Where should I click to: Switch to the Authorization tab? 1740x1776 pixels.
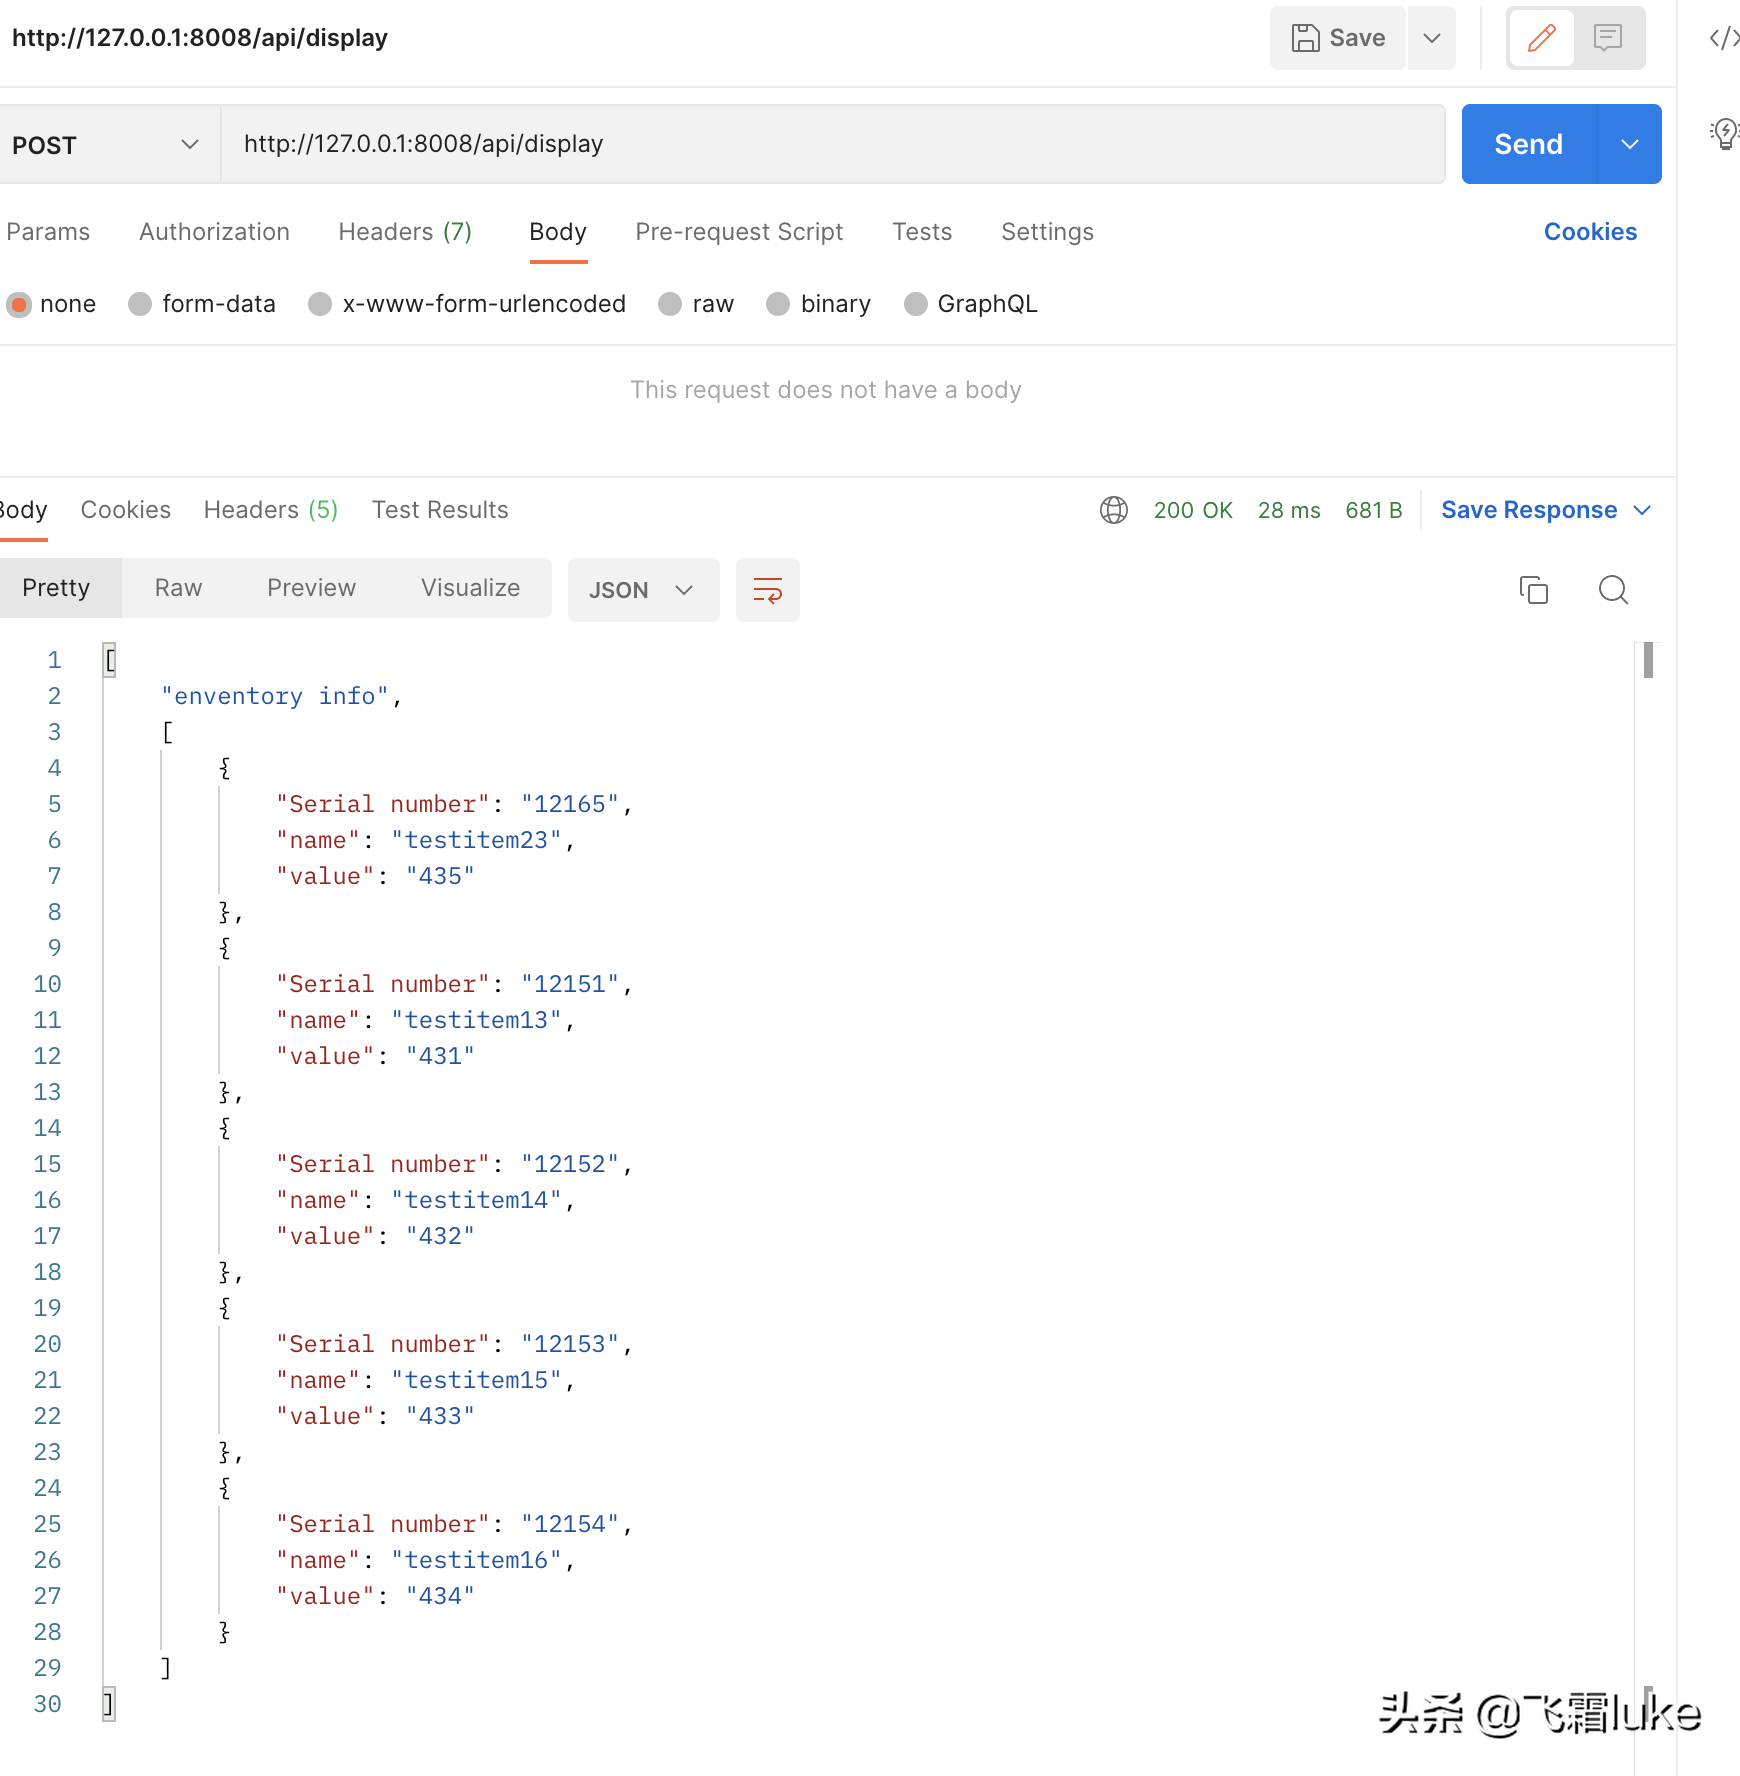click(x=214, y=232)
